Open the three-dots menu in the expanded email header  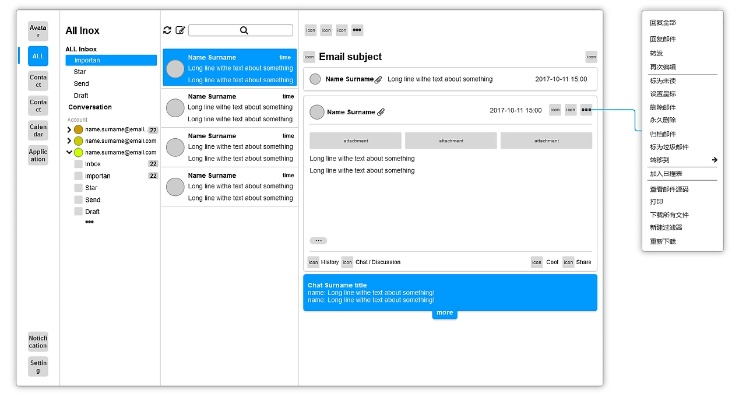[586, 110]
